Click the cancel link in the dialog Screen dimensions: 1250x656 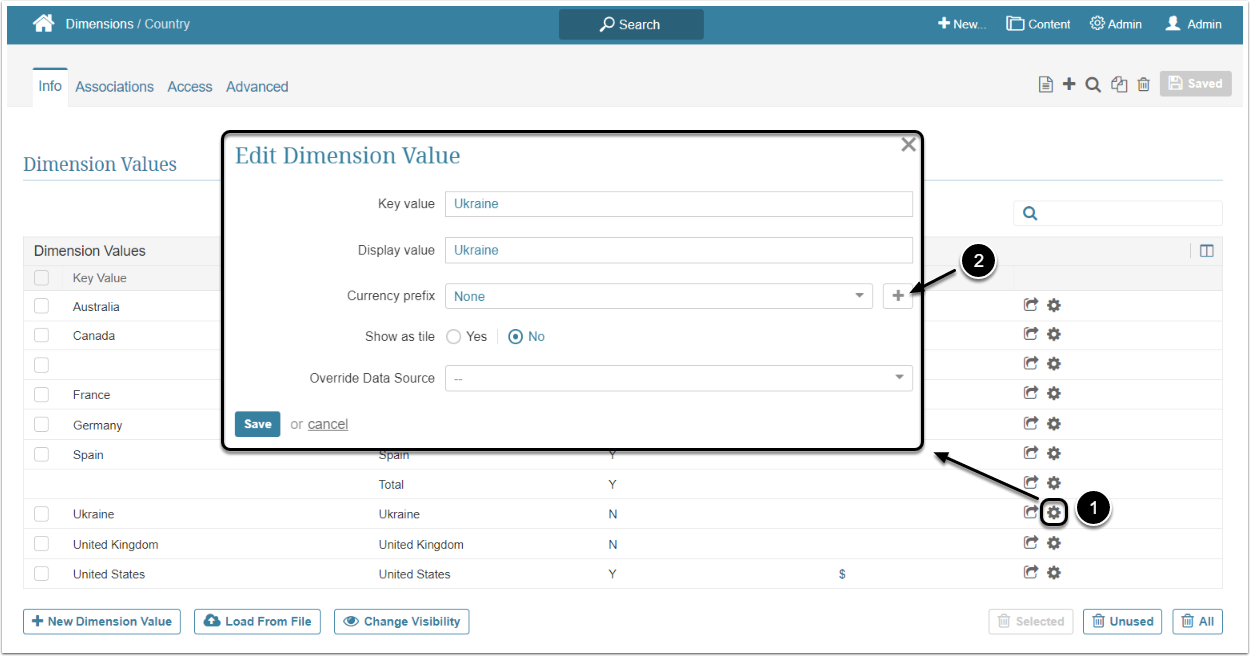click(x=328, y=424)
